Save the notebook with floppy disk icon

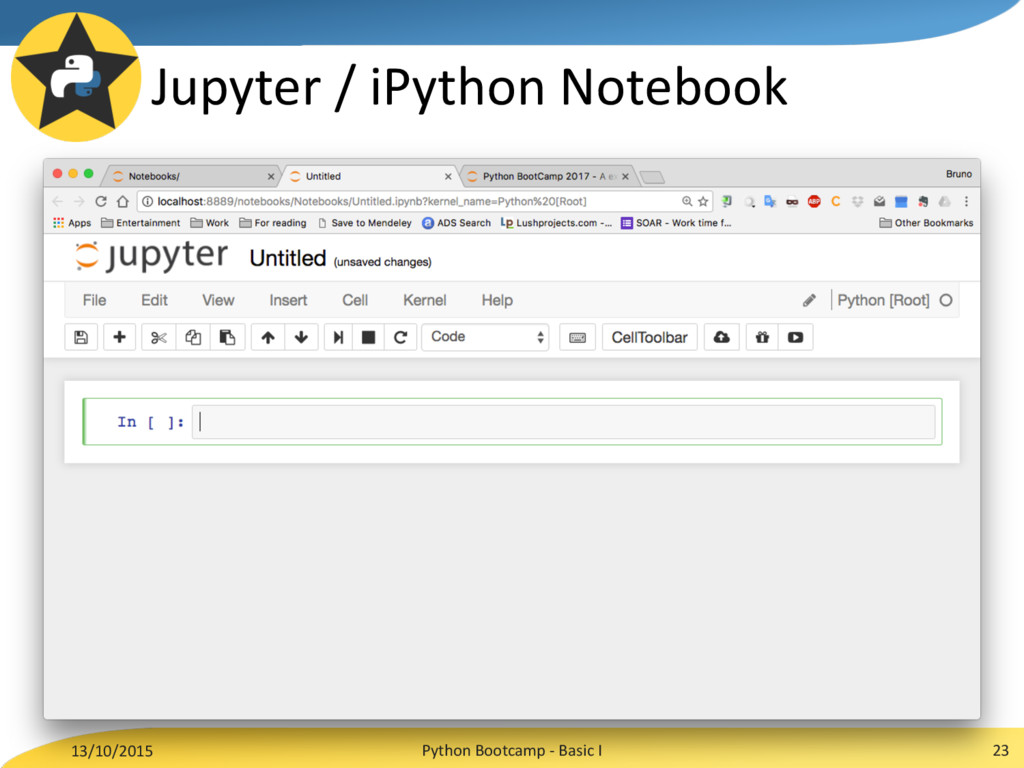[x=81, y=338]
